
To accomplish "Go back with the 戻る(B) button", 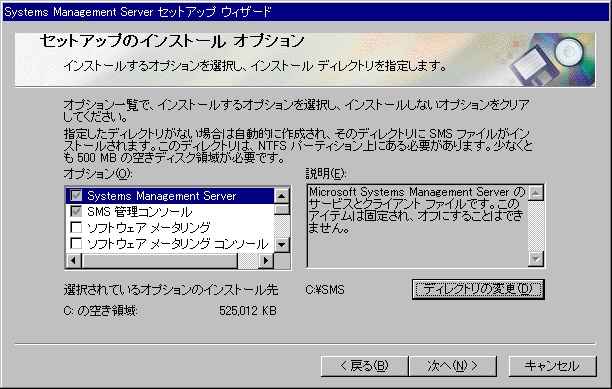I will pos(364,366).
